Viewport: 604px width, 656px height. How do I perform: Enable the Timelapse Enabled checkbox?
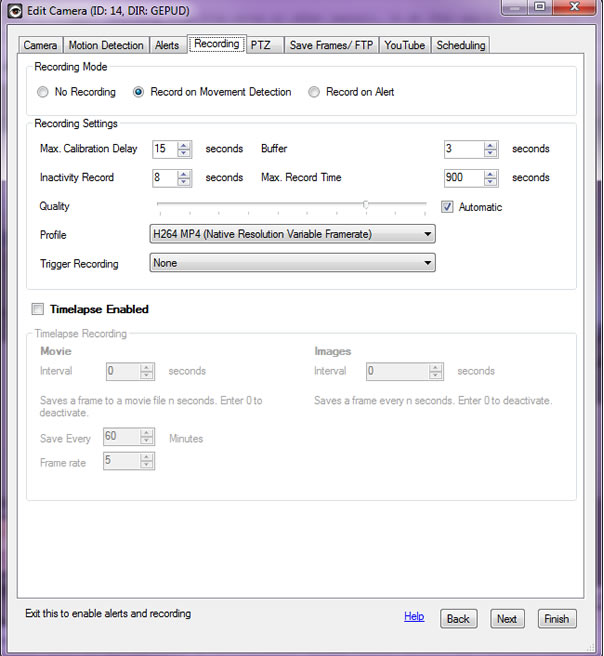(x=38, y=310)
